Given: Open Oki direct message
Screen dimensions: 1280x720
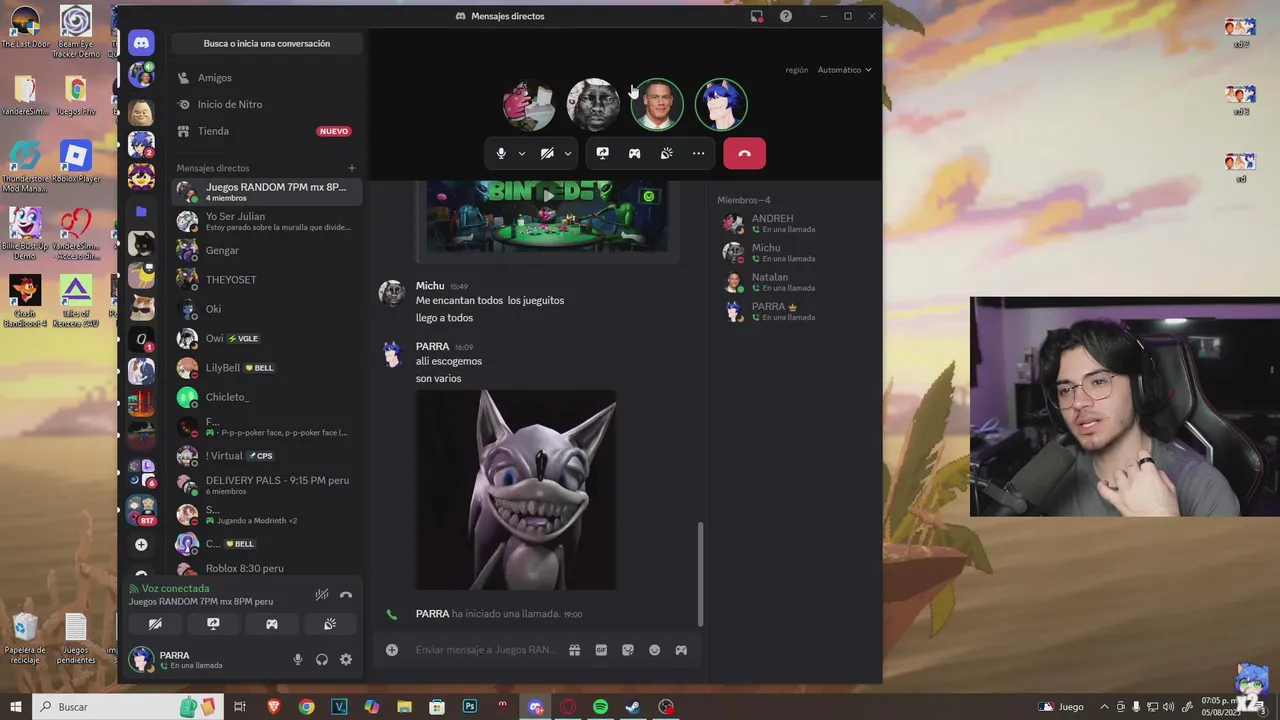Looking at the screenshot, I should pos(266,309).
